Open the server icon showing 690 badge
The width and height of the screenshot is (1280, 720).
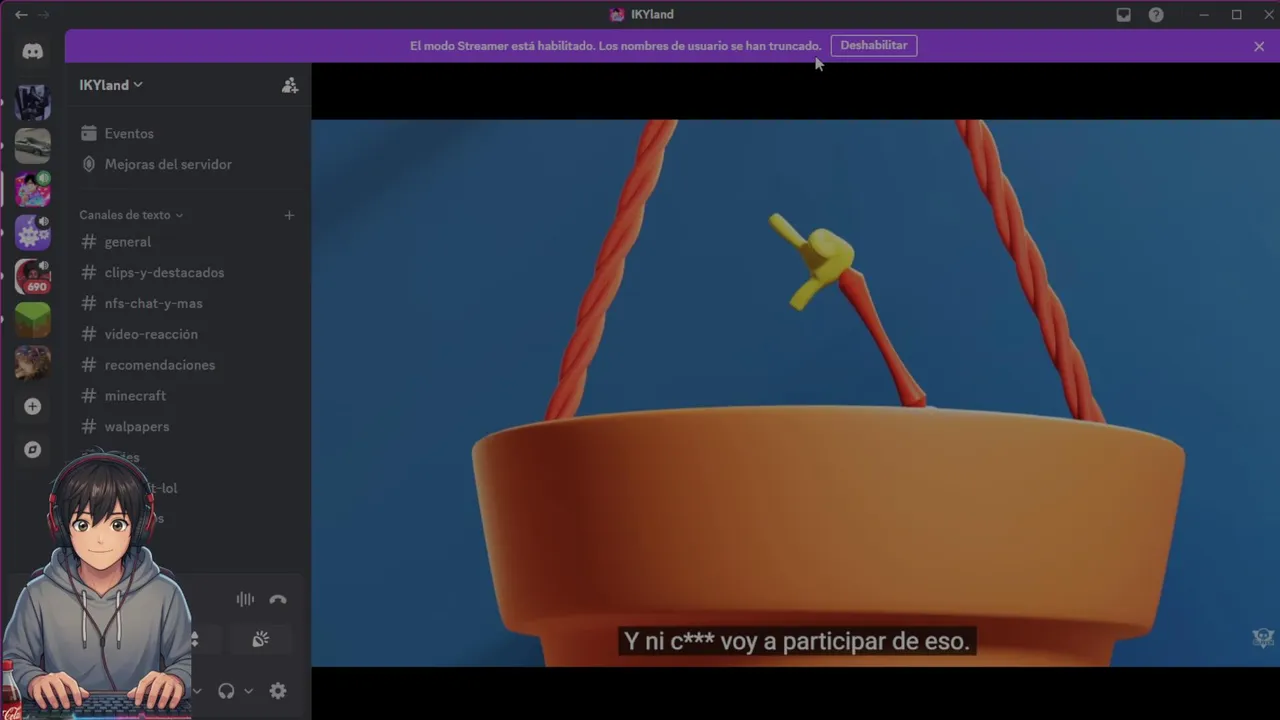click(33, 277)
